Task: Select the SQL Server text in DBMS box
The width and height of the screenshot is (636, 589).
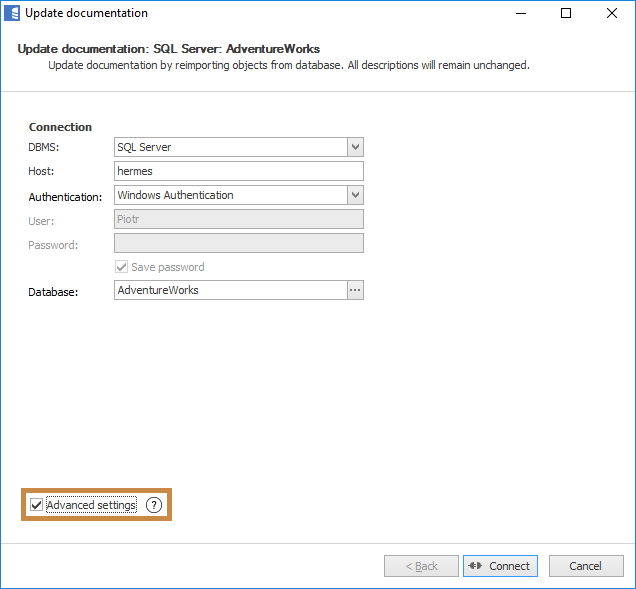Action: tap(144, 147)
